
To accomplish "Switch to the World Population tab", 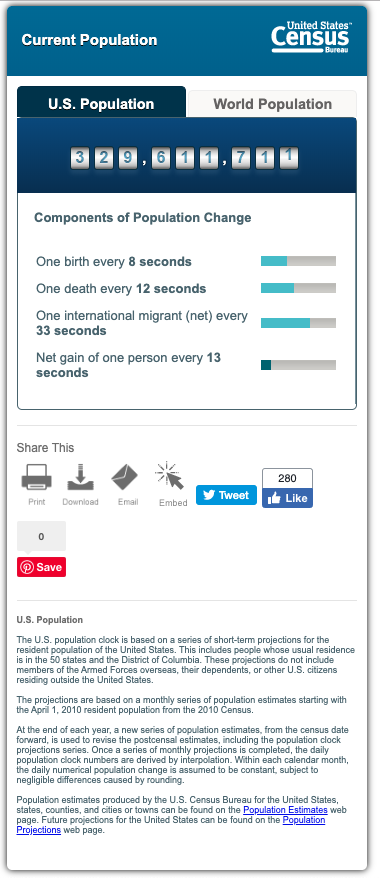I will pos(272,104).
